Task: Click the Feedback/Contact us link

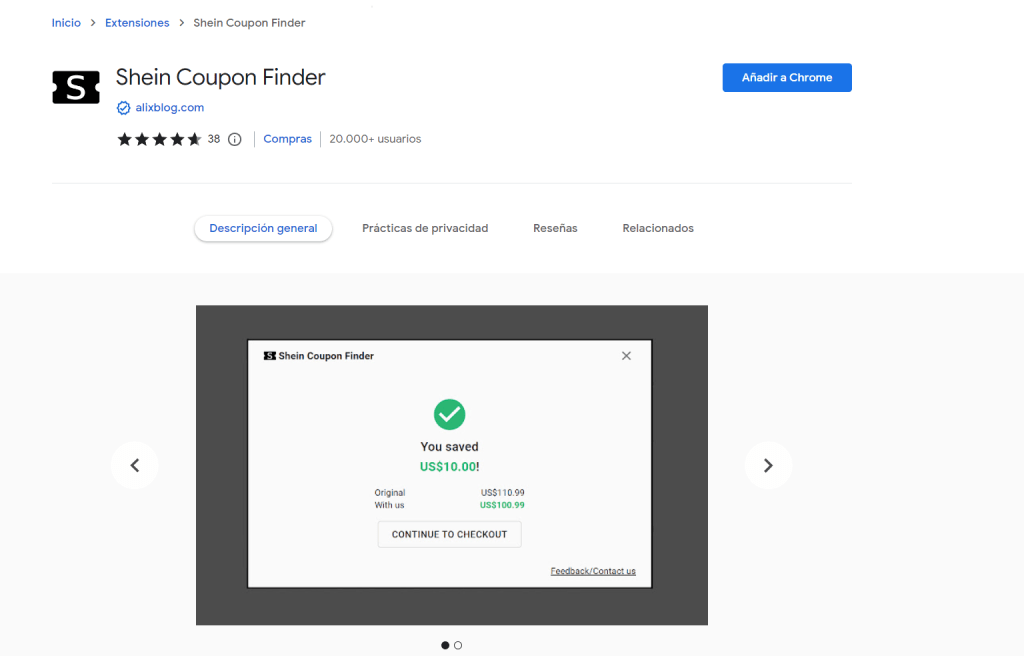Action: (593, 571)
